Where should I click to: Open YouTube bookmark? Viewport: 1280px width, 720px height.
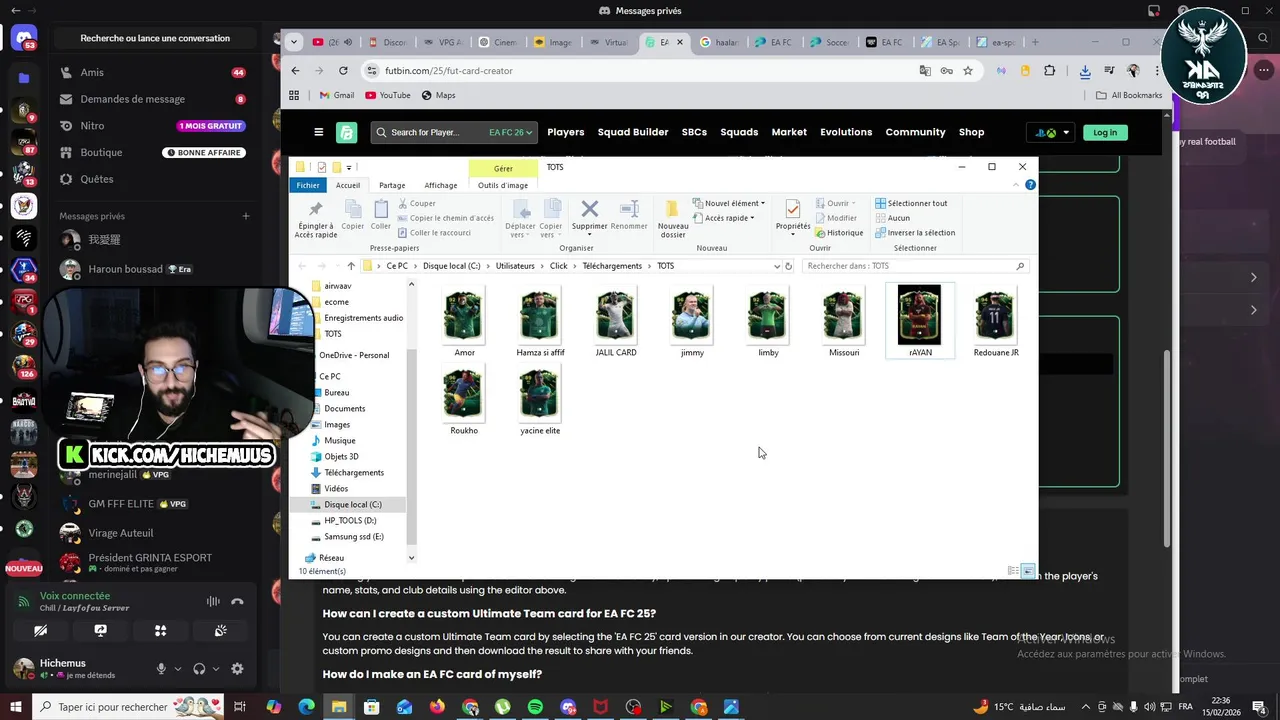pos(388,95)
